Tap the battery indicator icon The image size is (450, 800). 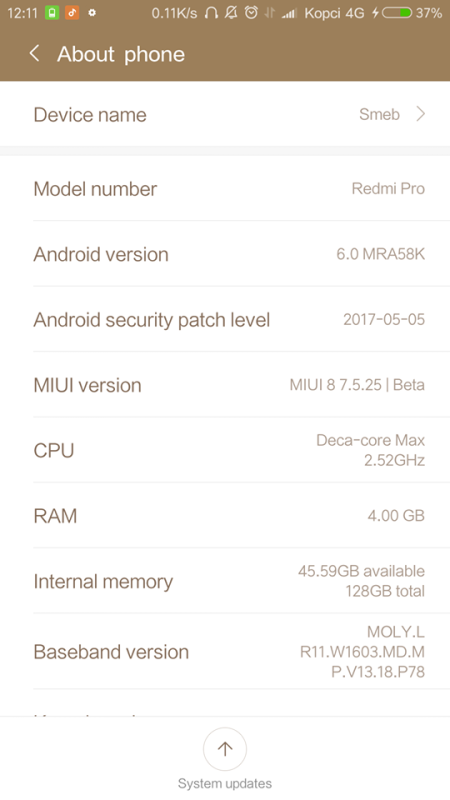[397, 13]
